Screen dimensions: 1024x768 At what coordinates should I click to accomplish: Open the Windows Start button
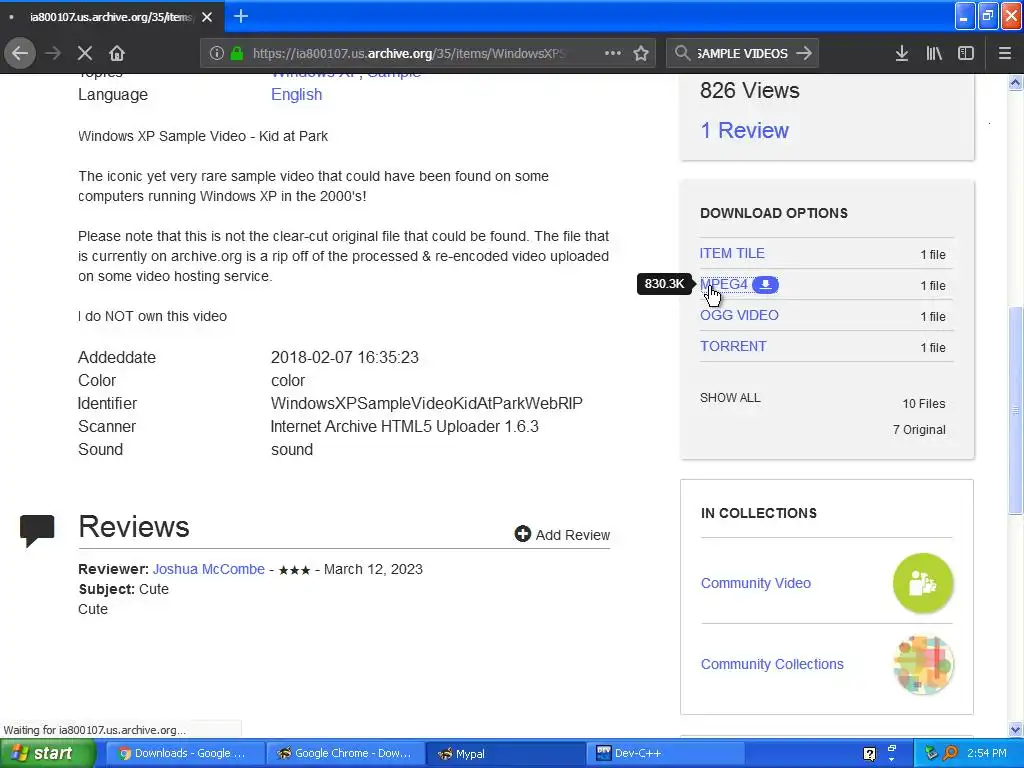pos(48,754)
